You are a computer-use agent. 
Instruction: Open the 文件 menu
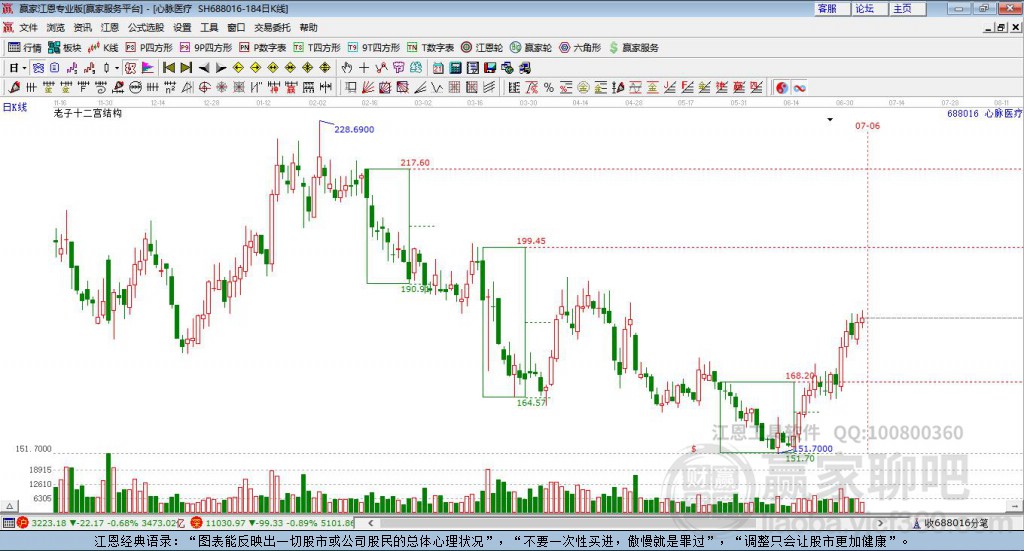coord(29,27)
